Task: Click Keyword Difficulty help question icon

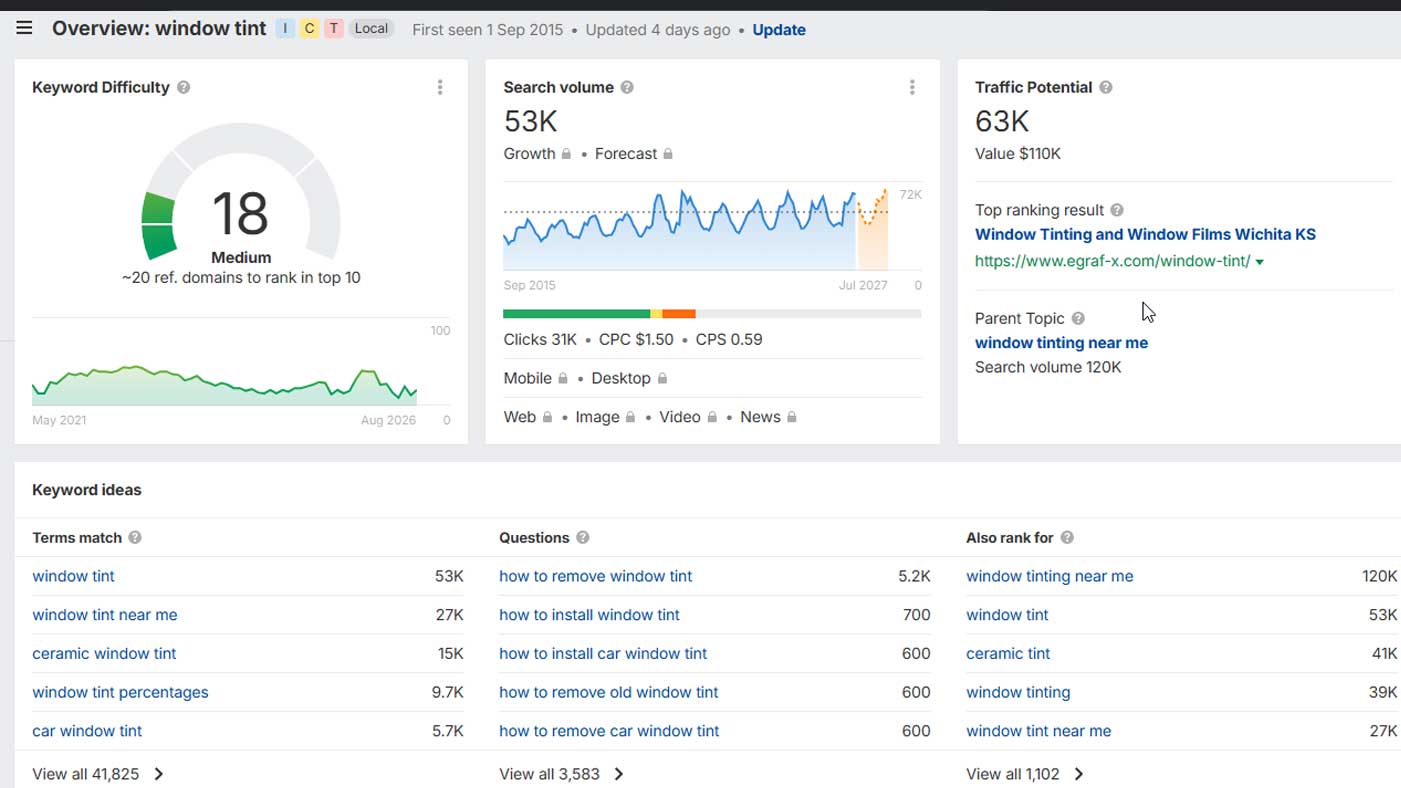Action: pyautogui.click(x=184, y=87)
